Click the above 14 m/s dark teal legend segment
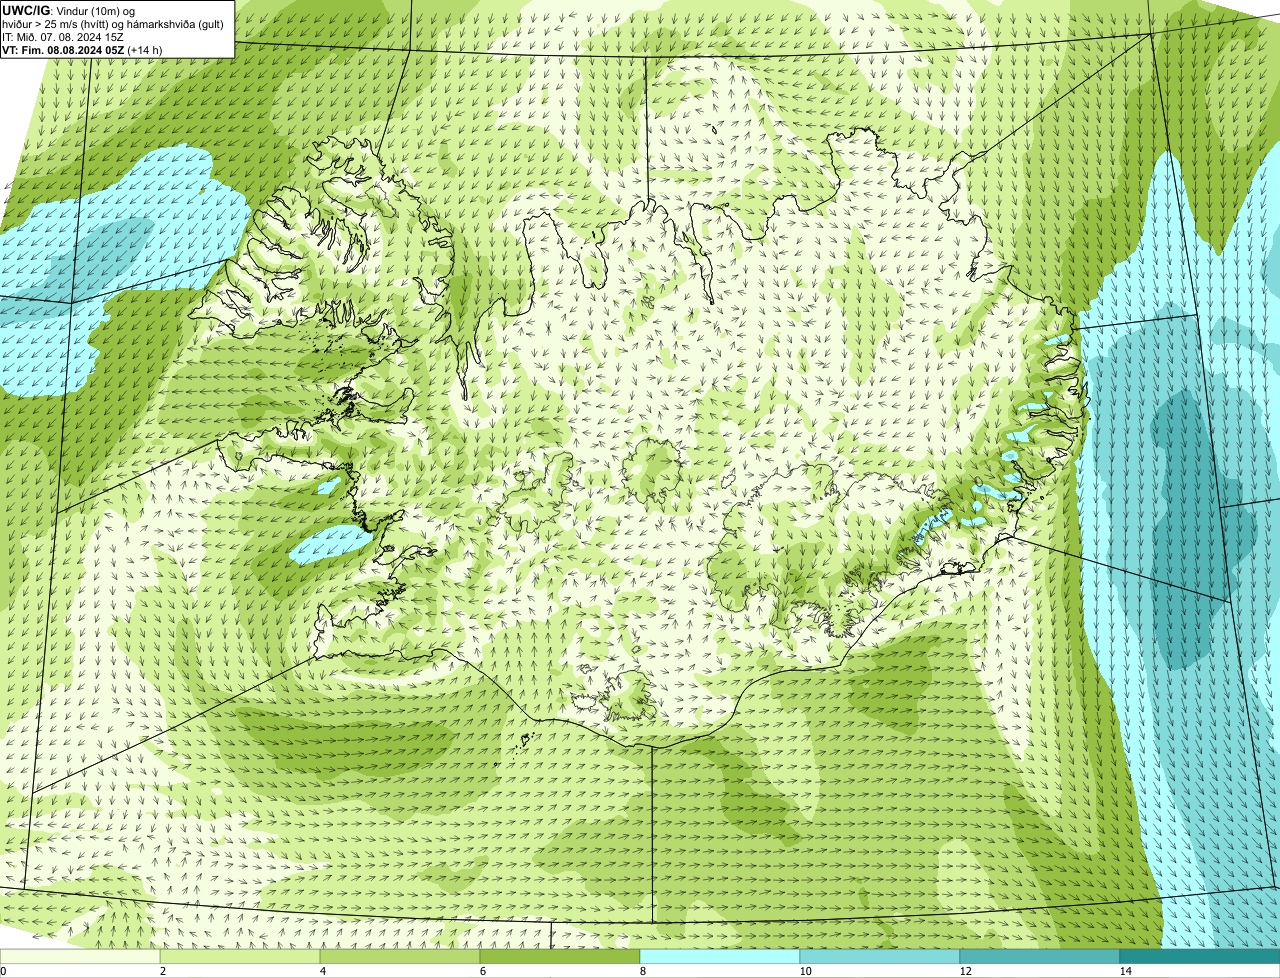The image size is (1280, 978). 1200,956
